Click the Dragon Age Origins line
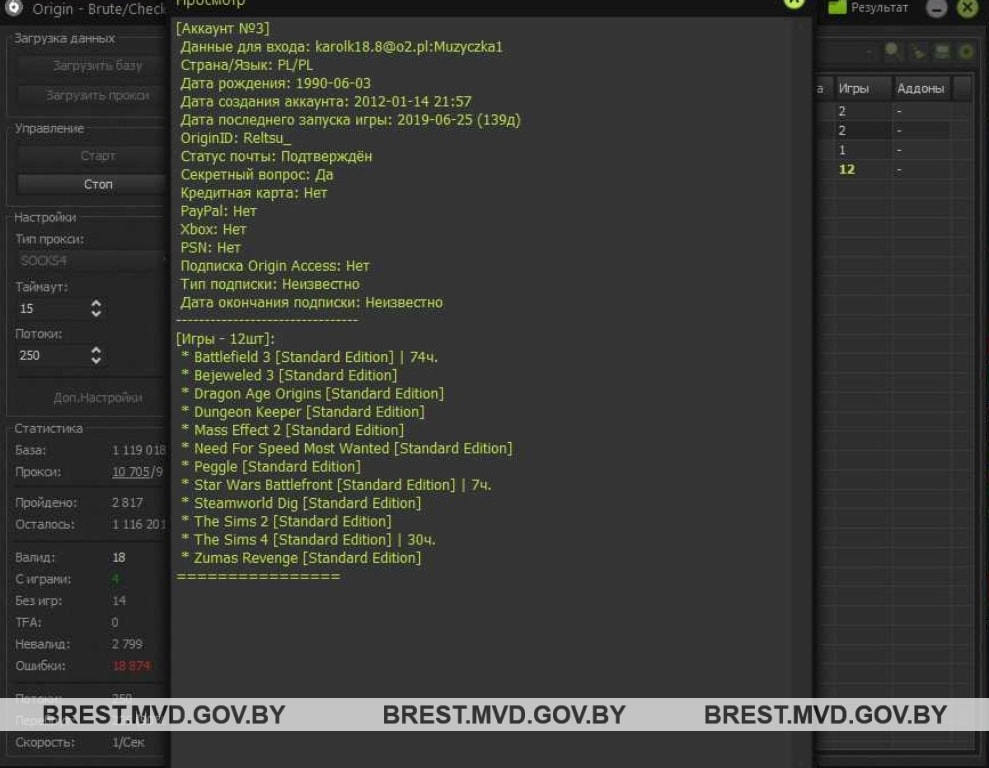This screenshot has height=768, width=989. tap(312, 394)
